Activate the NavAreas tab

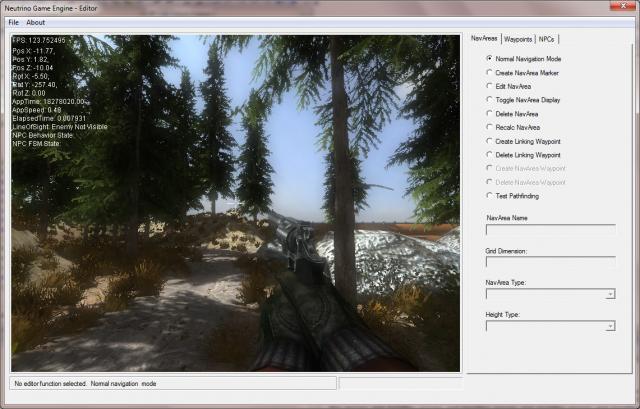484,38
